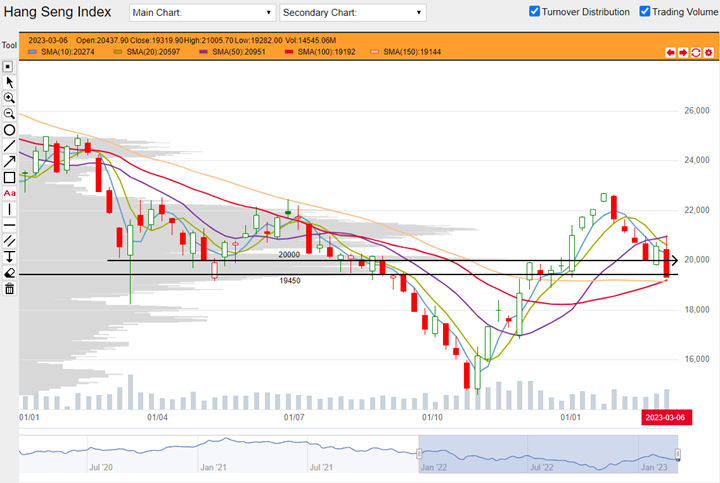720x483 pixels.
Task: Select the eraser tool
Action: click(9, 273)
